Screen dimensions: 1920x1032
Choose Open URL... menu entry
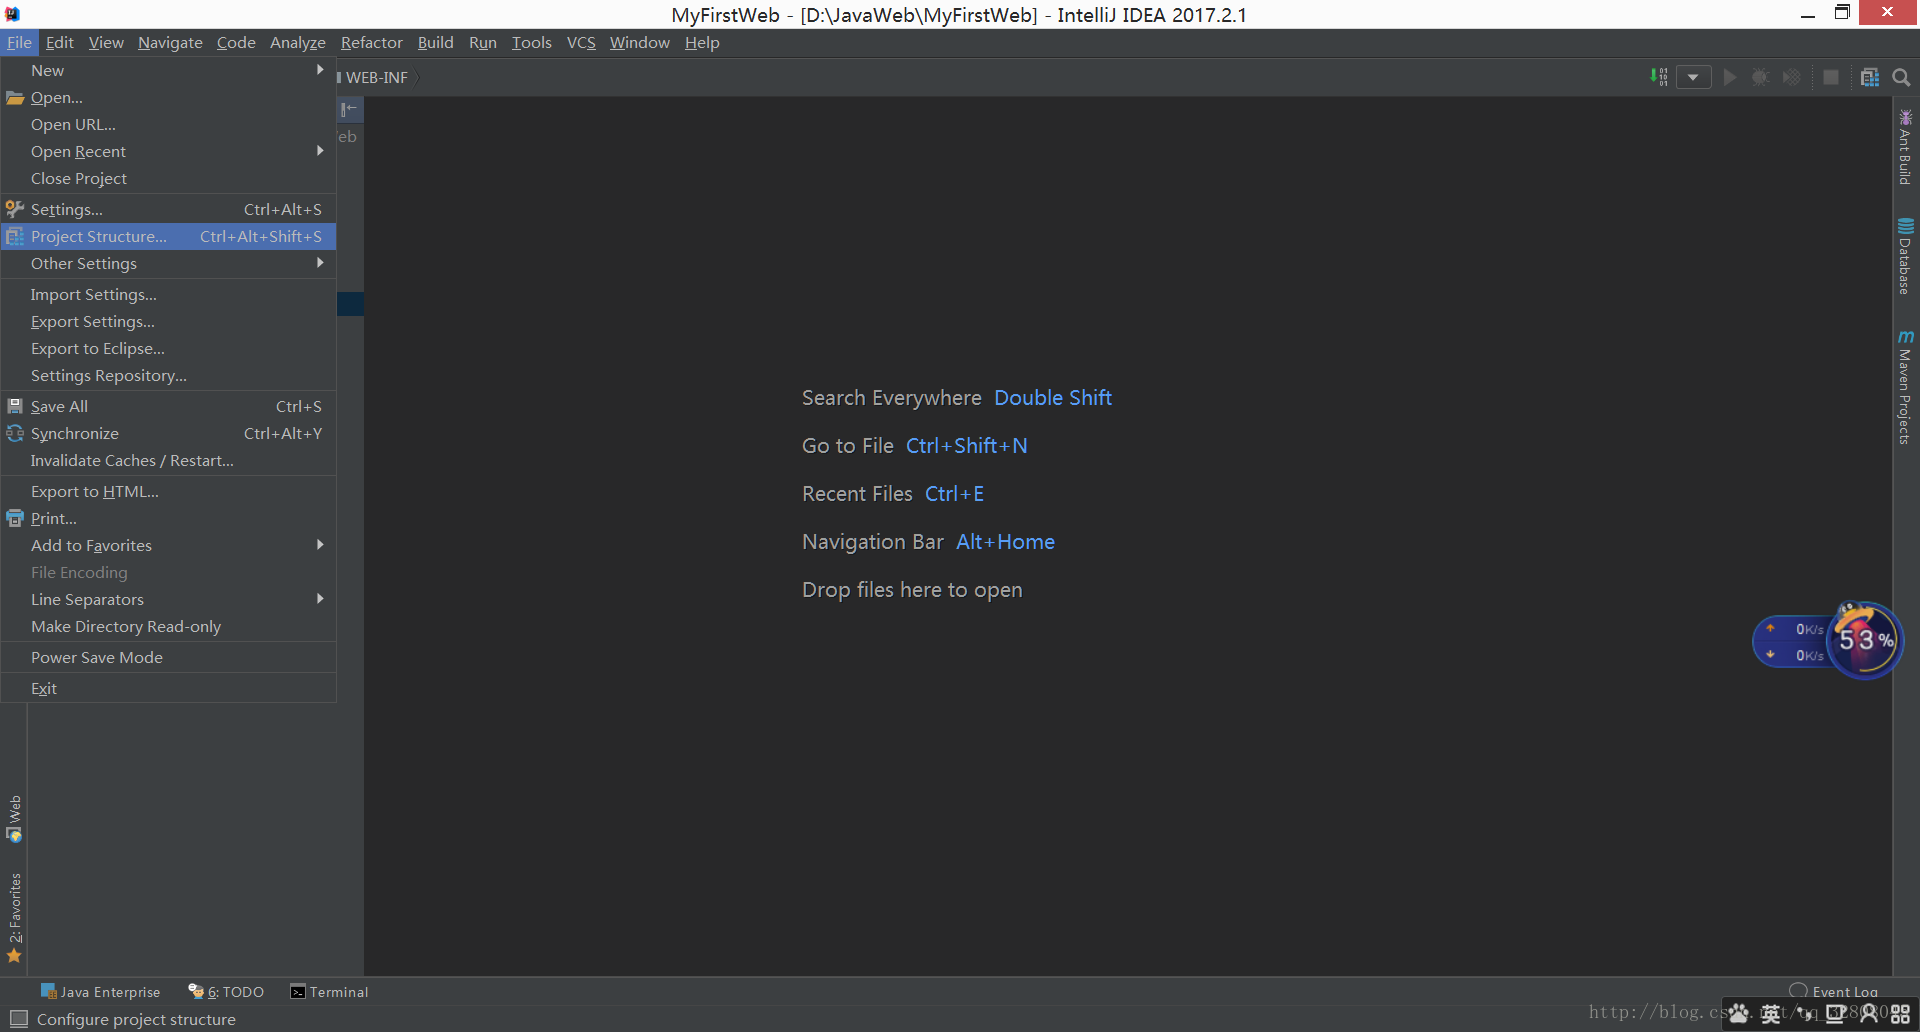168,124
